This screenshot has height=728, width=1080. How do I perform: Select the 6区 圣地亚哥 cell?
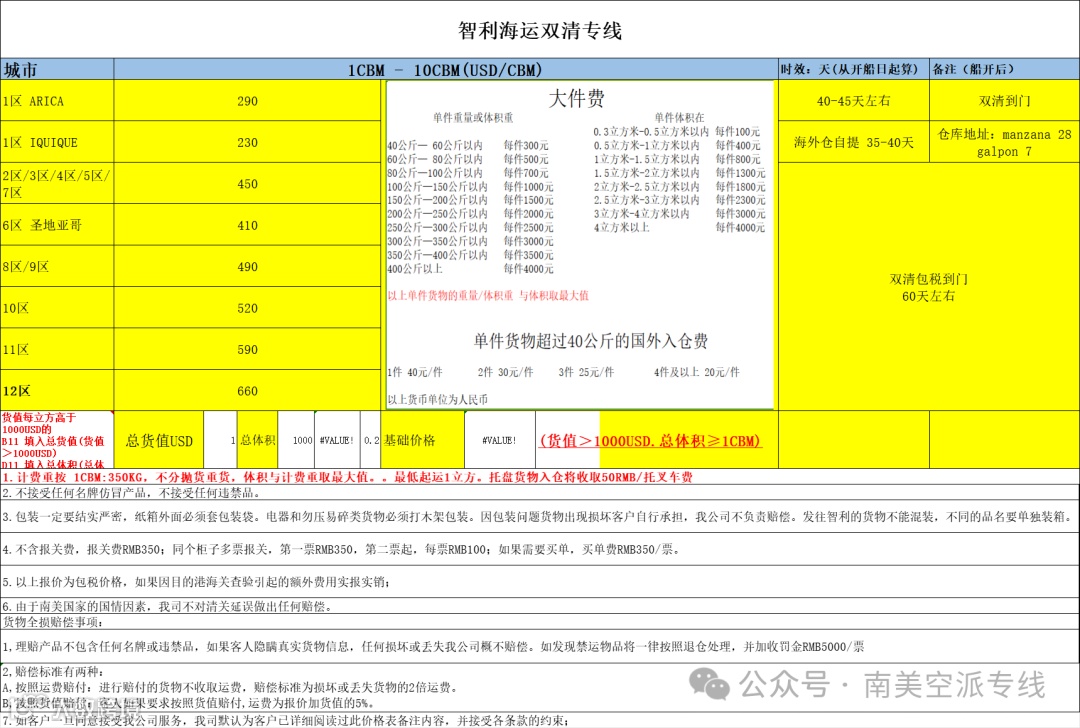pos(57,225)
